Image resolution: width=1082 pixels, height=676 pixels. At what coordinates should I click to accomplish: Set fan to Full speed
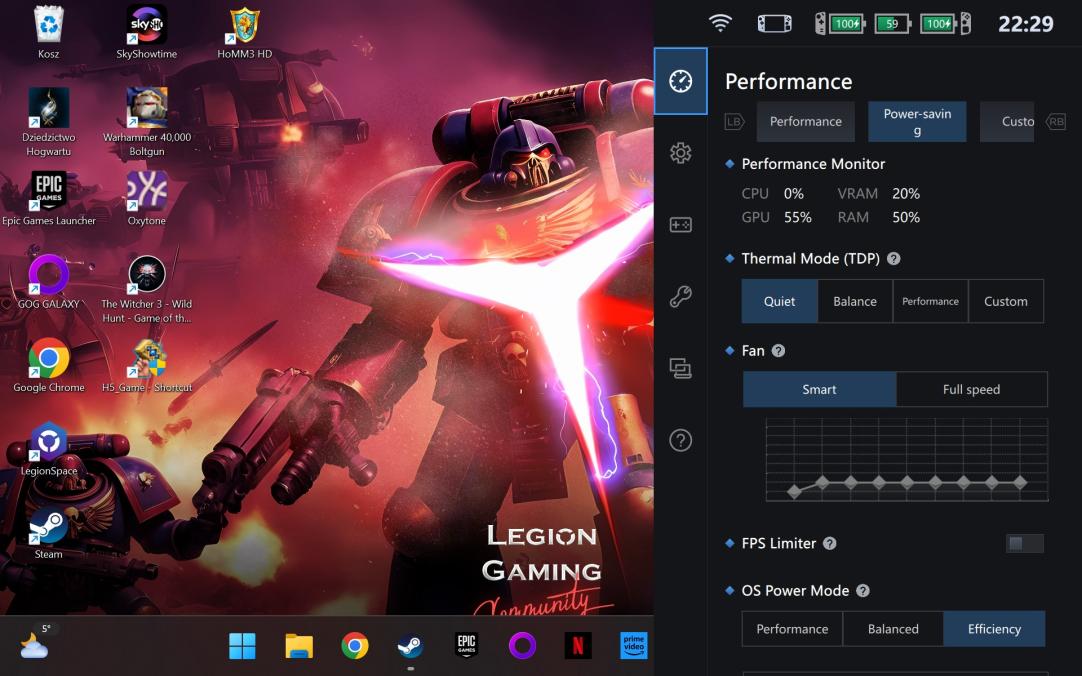pos(971,389)
